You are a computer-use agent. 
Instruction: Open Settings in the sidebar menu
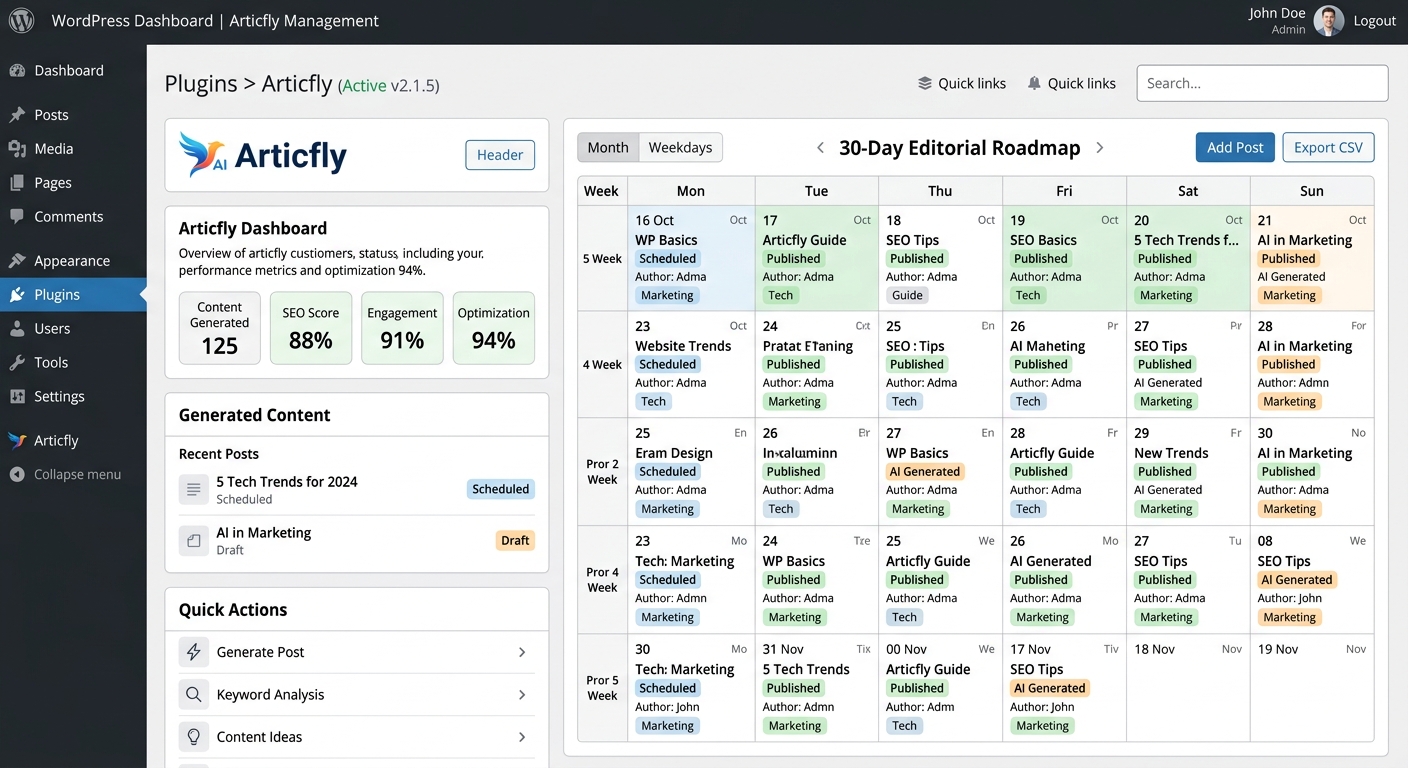[73, 397]
